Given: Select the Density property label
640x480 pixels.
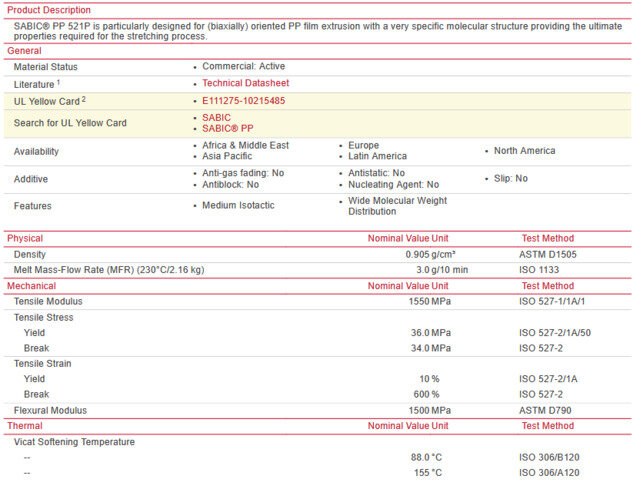Looking at the screenshot, I should pyautogui.click(x=30, y=255).
